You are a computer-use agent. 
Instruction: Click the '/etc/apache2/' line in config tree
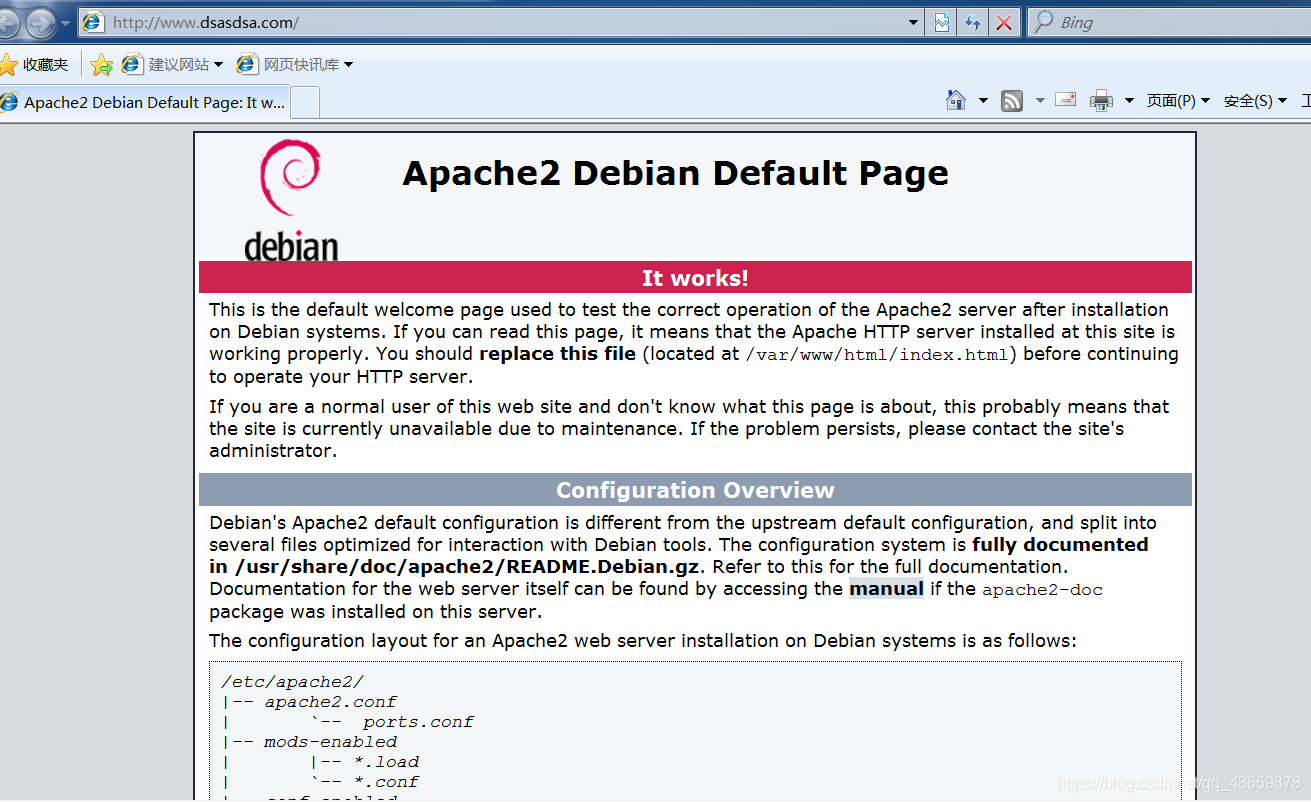click(x=292, y=682)
